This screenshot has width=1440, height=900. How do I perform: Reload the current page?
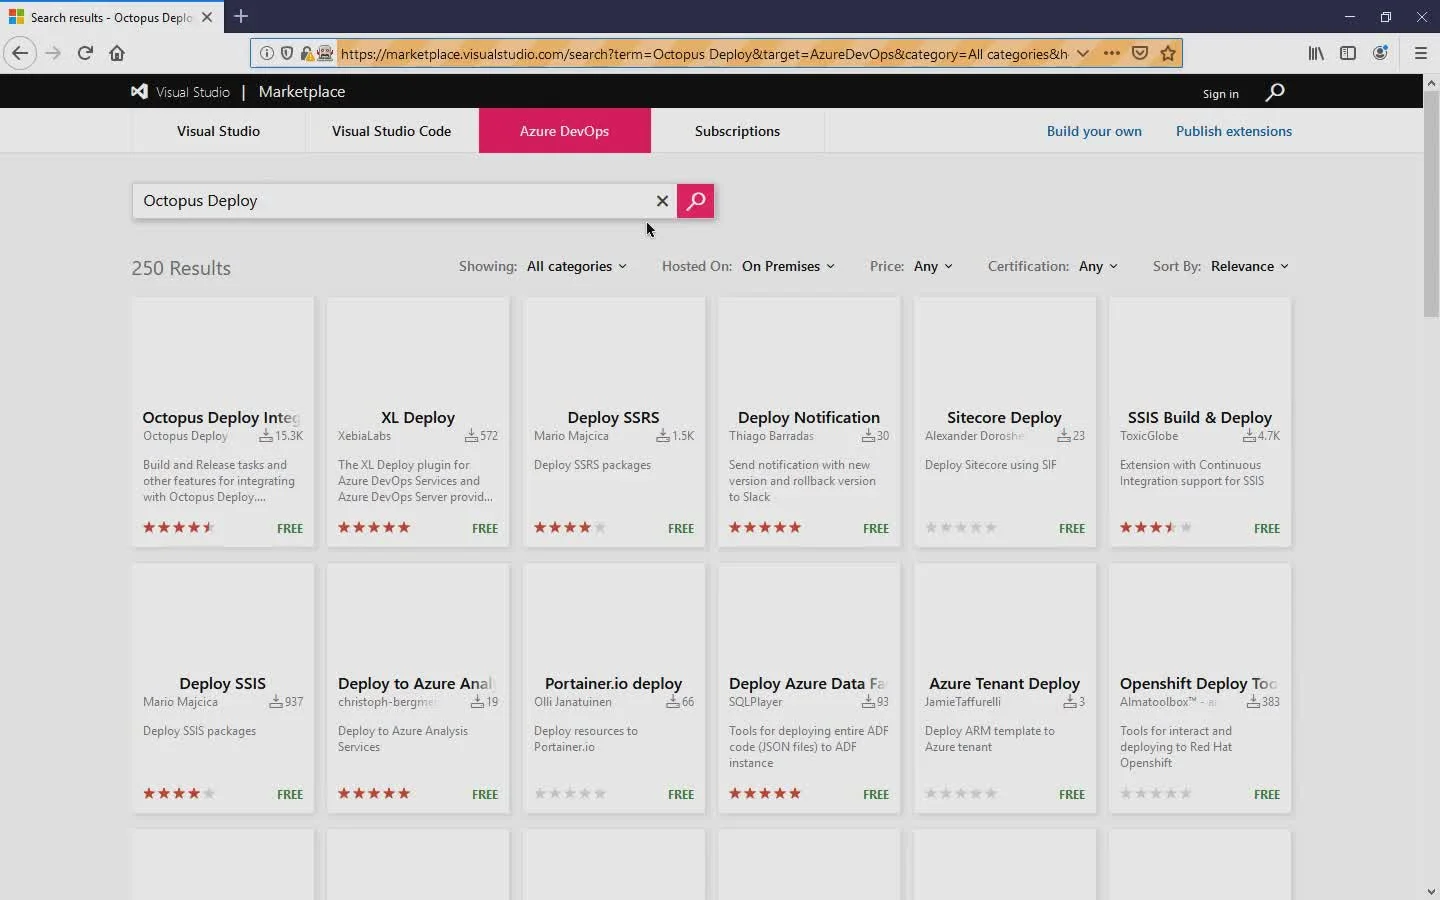(x=85, y=53)
